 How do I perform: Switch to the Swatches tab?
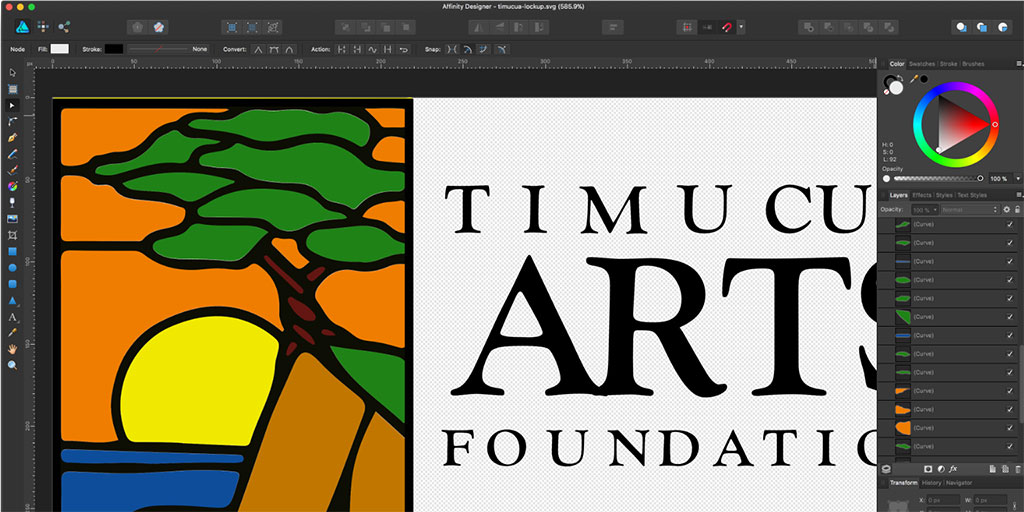(x=921, y=64)
